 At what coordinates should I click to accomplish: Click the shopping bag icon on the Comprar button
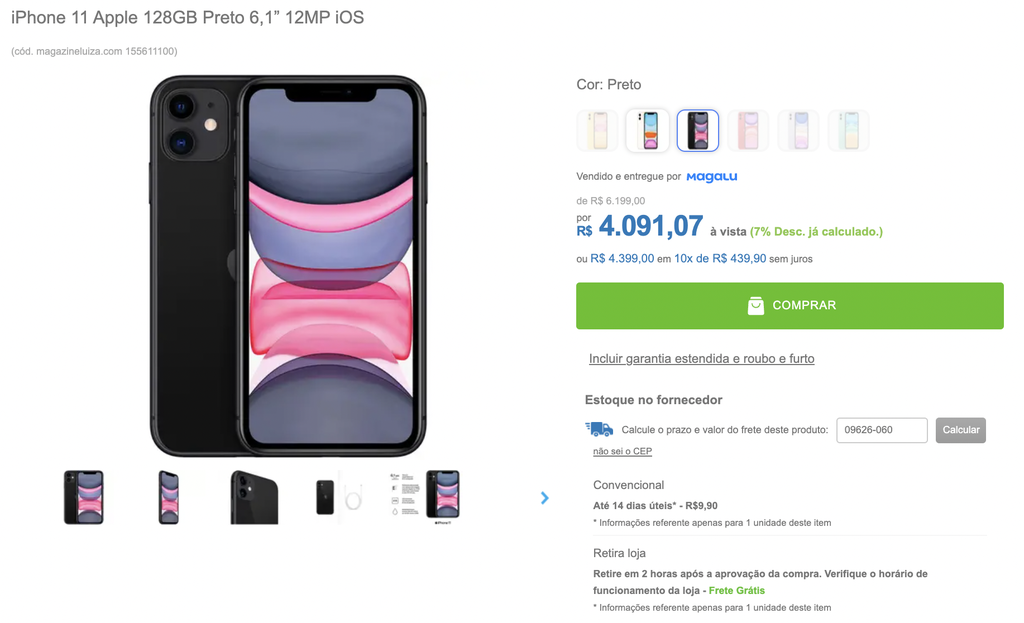coord(756,306)
